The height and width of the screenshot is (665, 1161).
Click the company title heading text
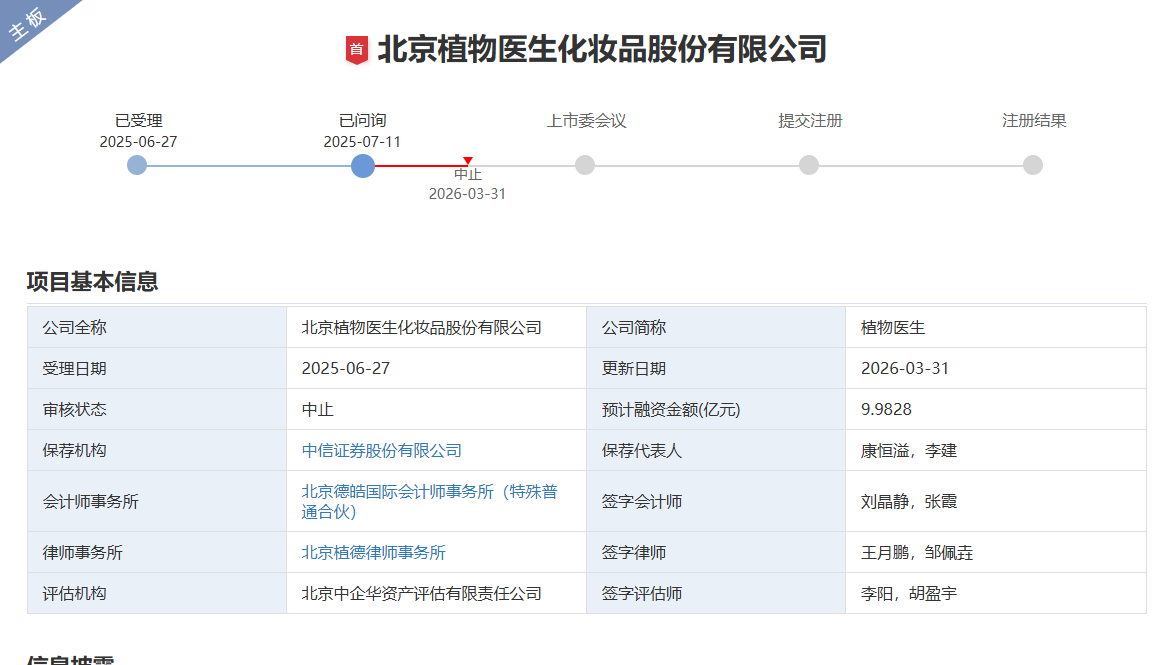click(x=601, y=49)
